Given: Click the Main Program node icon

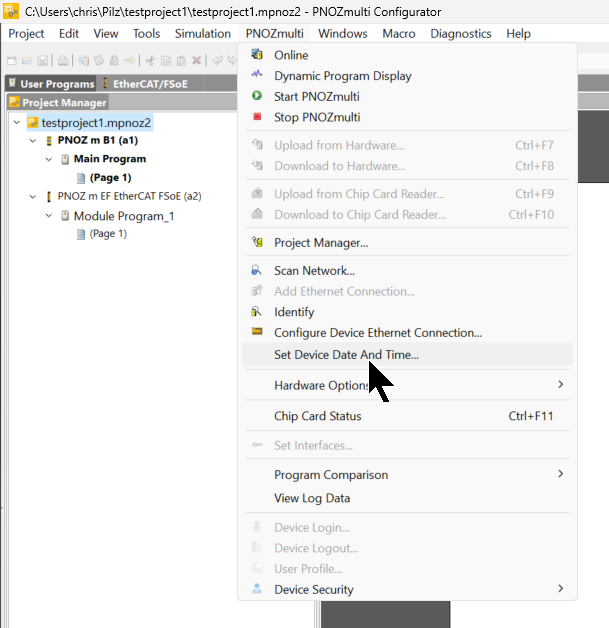Looking at the screenshot, I should (65, 159).
